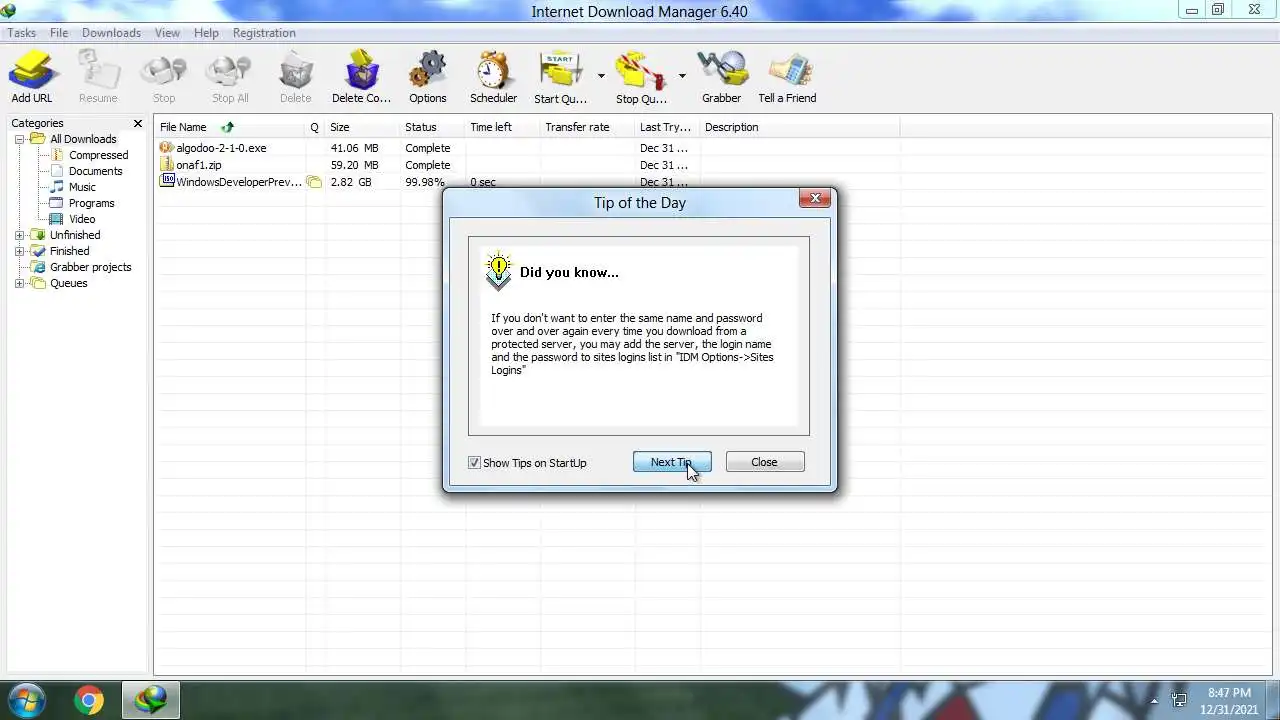Click the Stop toolbar icon
Viewport: 1280px width, 720px height.
(x=164, y=78)
